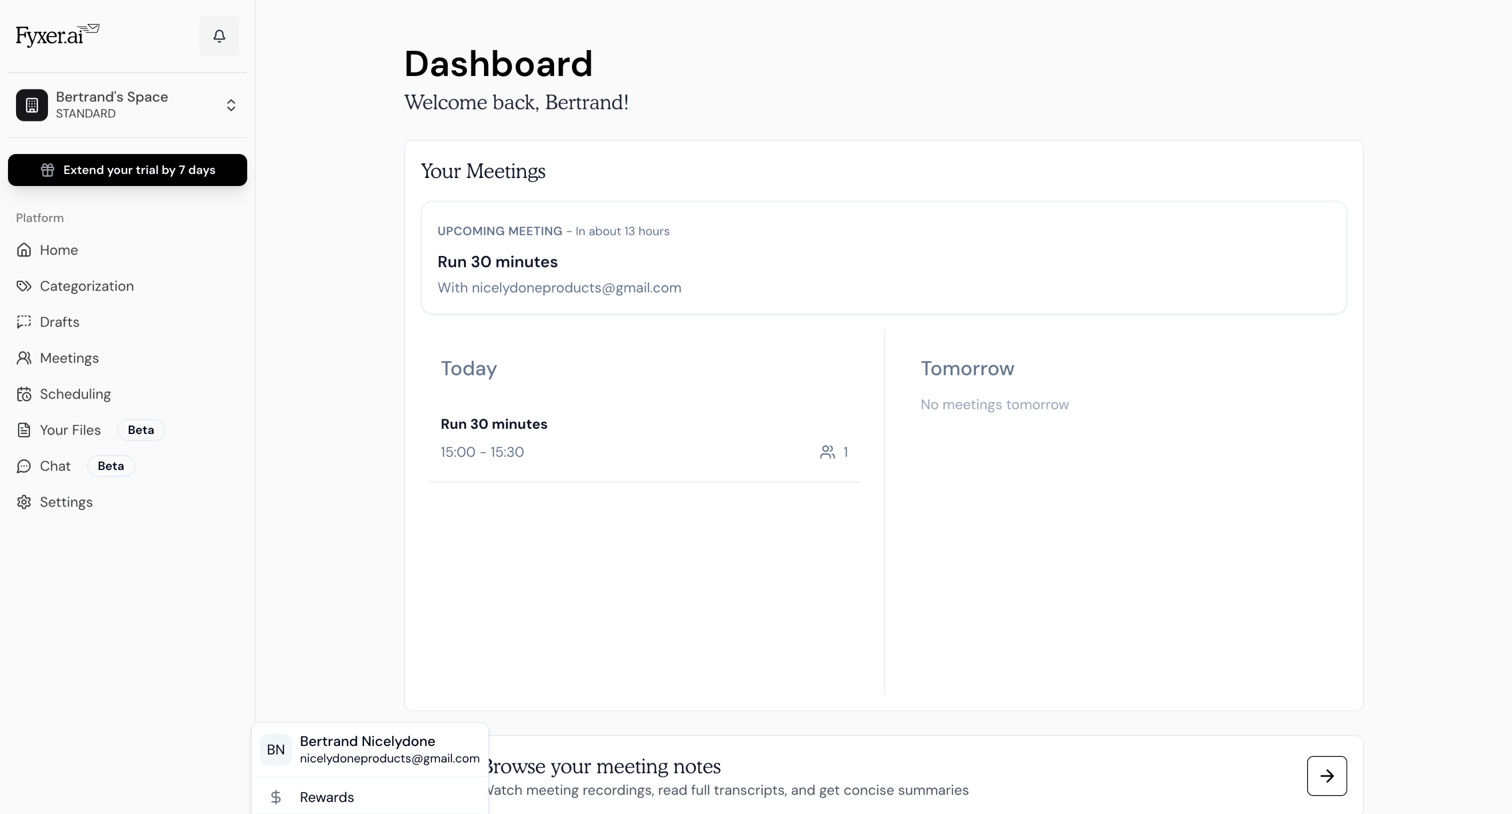1512x814 pixels.
Task: Expand the workspace switcher chevrons
Action: pos(231,105)
